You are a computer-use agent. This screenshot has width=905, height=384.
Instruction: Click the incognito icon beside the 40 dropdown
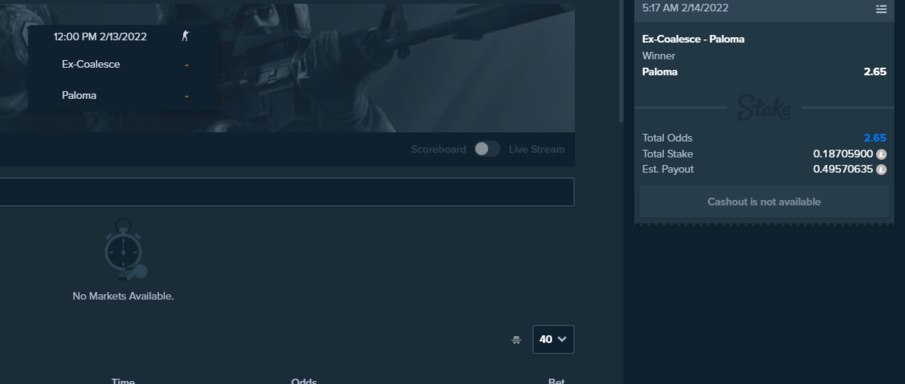tap(516, 340)
